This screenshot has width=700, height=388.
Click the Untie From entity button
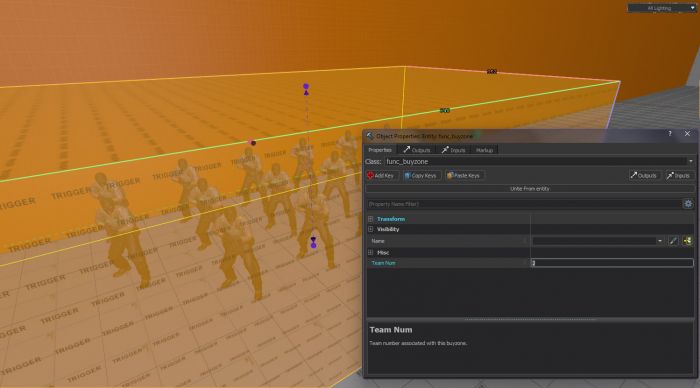point(530,189)
